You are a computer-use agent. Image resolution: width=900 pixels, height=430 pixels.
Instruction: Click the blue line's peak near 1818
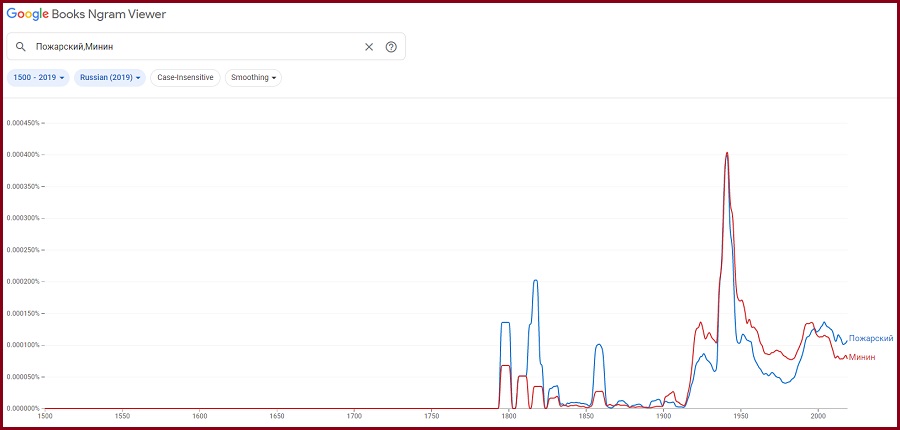point(536,281)
